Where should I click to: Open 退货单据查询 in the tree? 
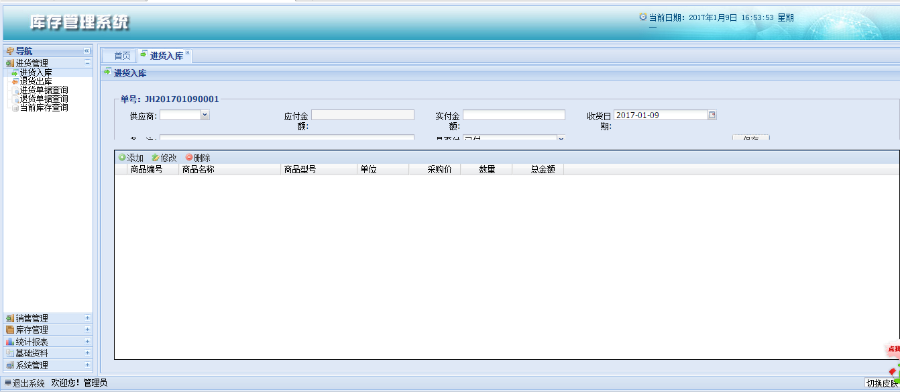click(x=44, y=99)
